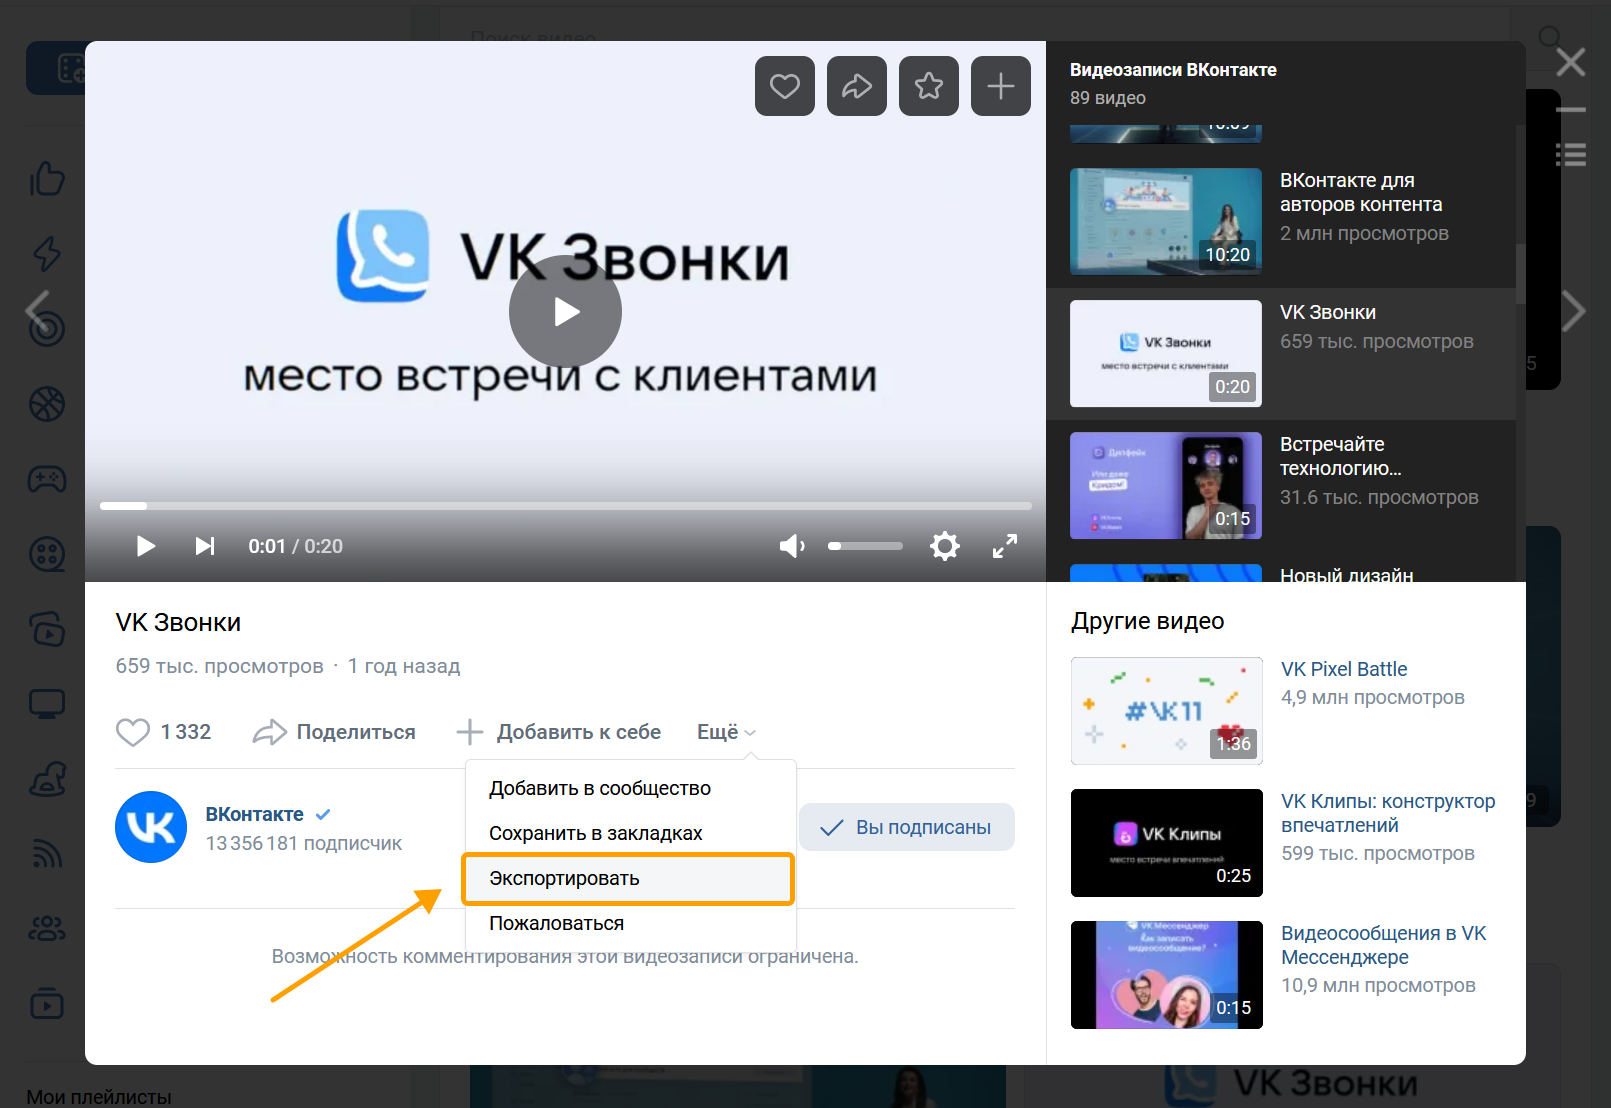Adjust the volume slider
The width and height of the screenshot is (1611, 1108).
click(x=865, y=546)
